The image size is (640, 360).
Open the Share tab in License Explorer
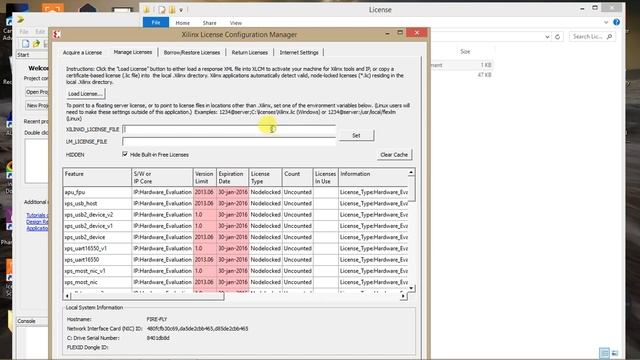click(209, 23)
